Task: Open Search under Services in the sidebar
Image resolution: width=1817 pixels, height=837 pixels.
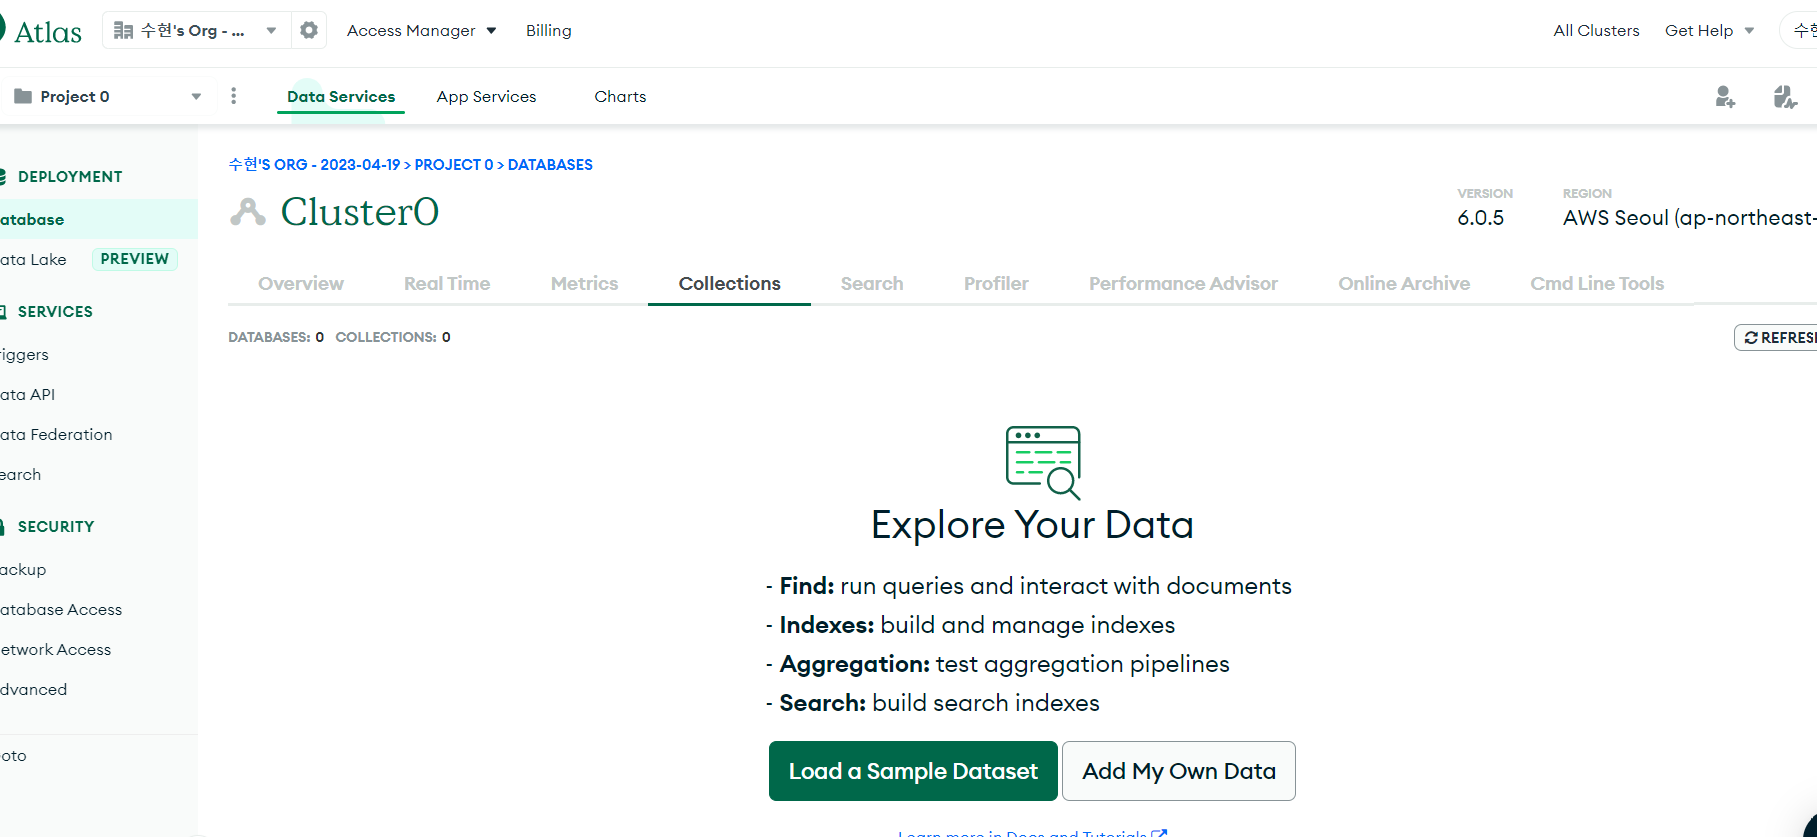Action: 20,474
